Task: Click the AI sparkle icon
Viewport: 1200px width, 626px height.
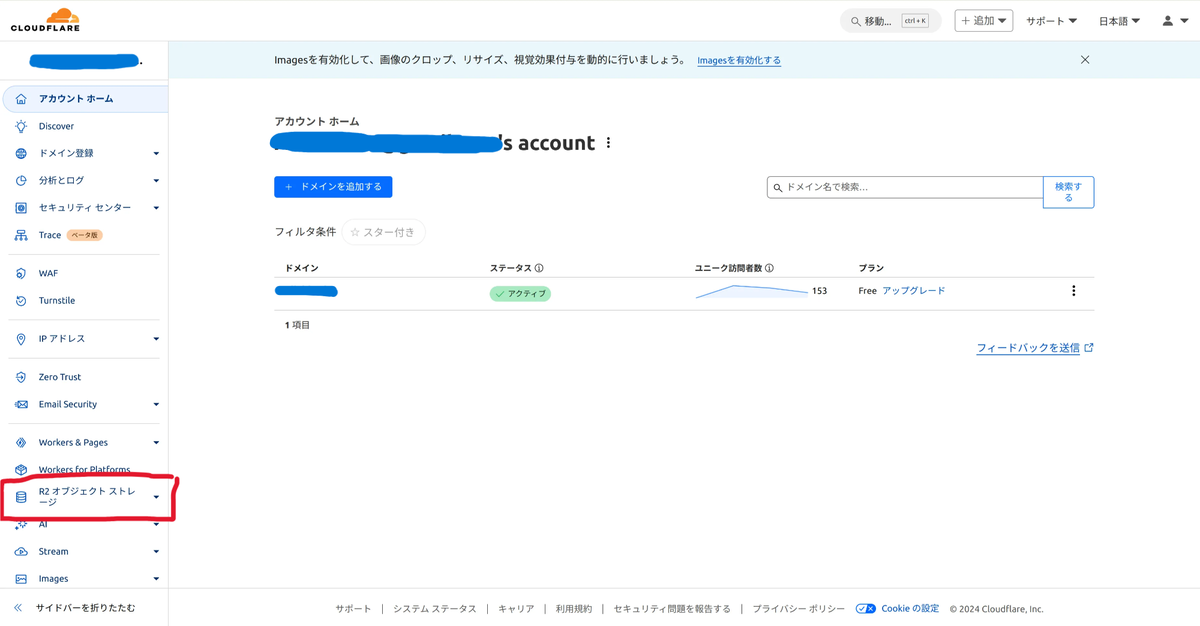Action: click(x=21, y=525)
